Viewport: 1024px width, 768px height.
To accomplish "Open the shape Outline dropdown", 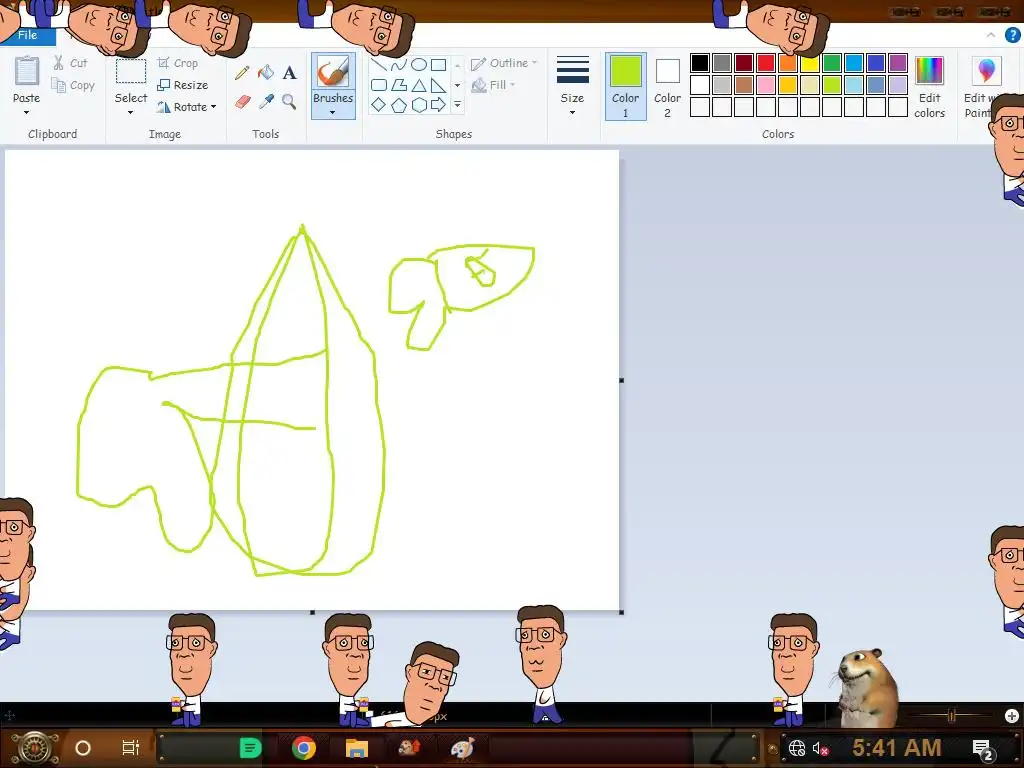I will (504, 63).
